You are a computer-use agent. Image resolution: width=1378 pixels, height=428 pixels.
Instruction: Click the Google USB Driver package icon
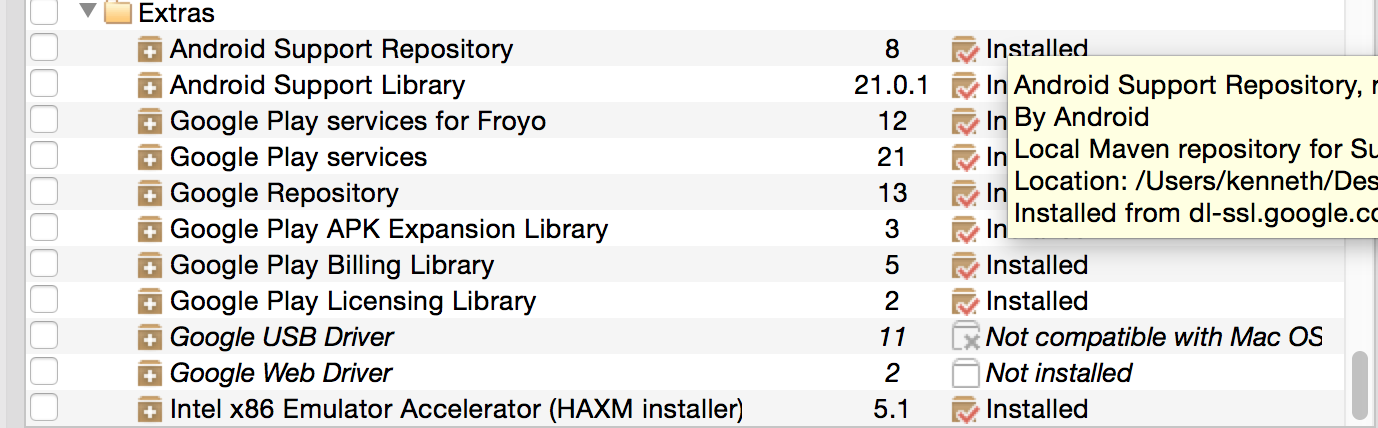point(149,337)
